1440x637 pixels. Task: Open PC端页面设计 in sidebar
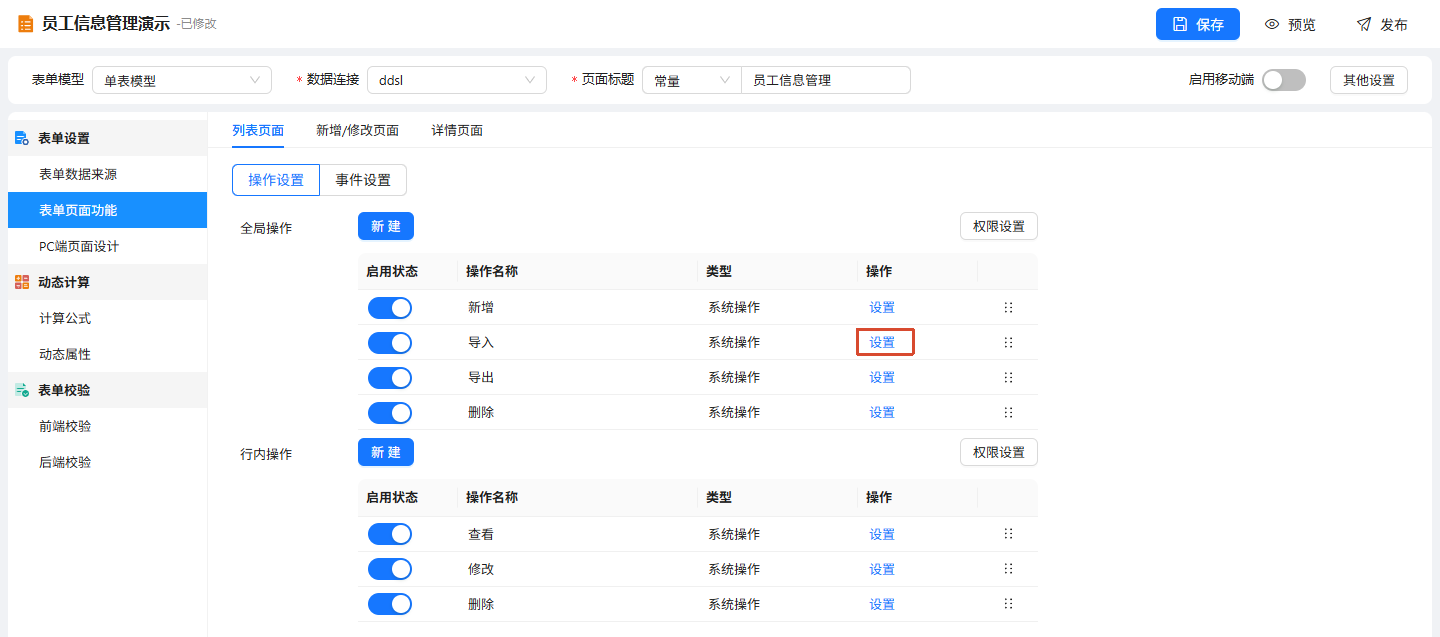coord(108,246)
